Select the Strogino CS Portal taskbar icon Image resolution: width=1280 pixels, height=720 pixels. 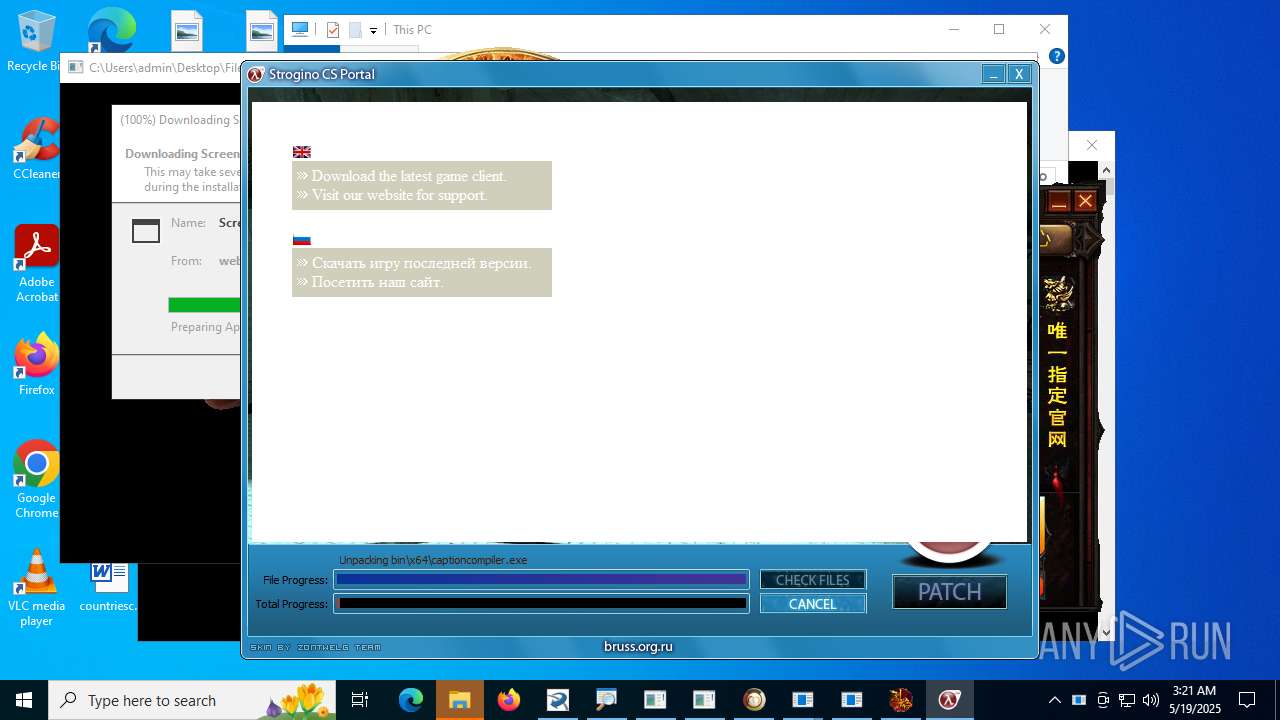[x=949, y=700]
